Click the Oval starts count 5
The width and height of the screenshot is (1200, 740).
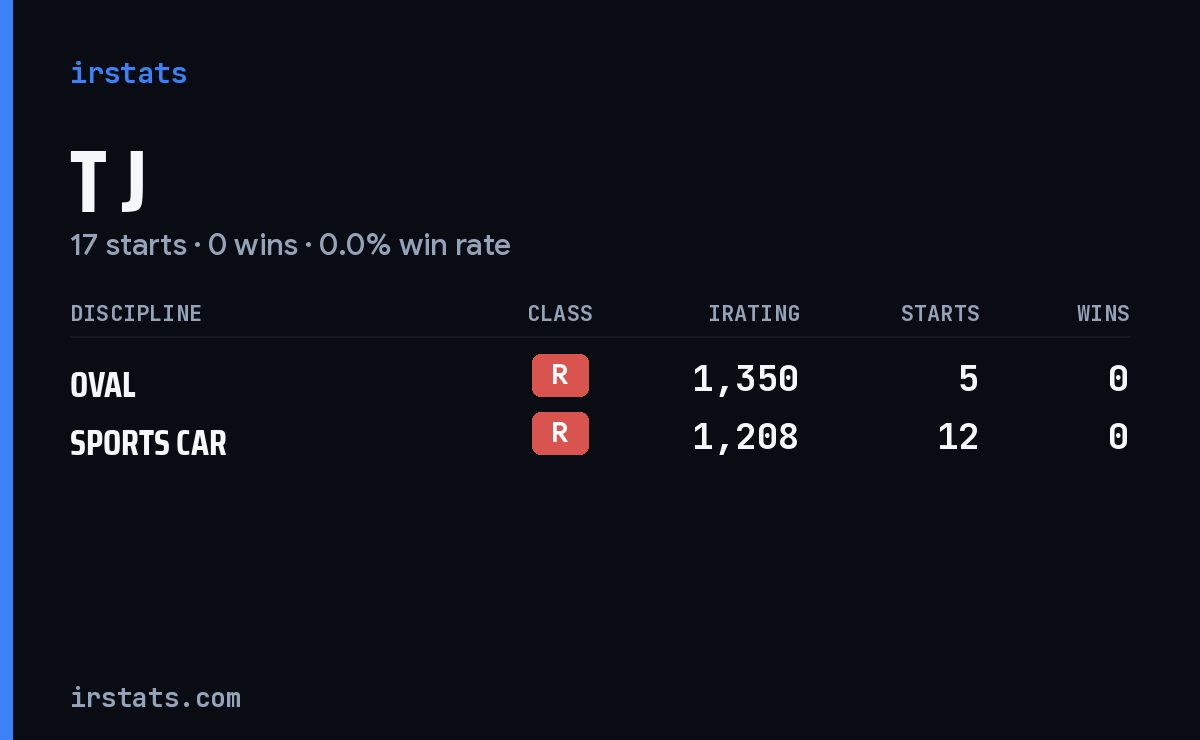(968, 379)
